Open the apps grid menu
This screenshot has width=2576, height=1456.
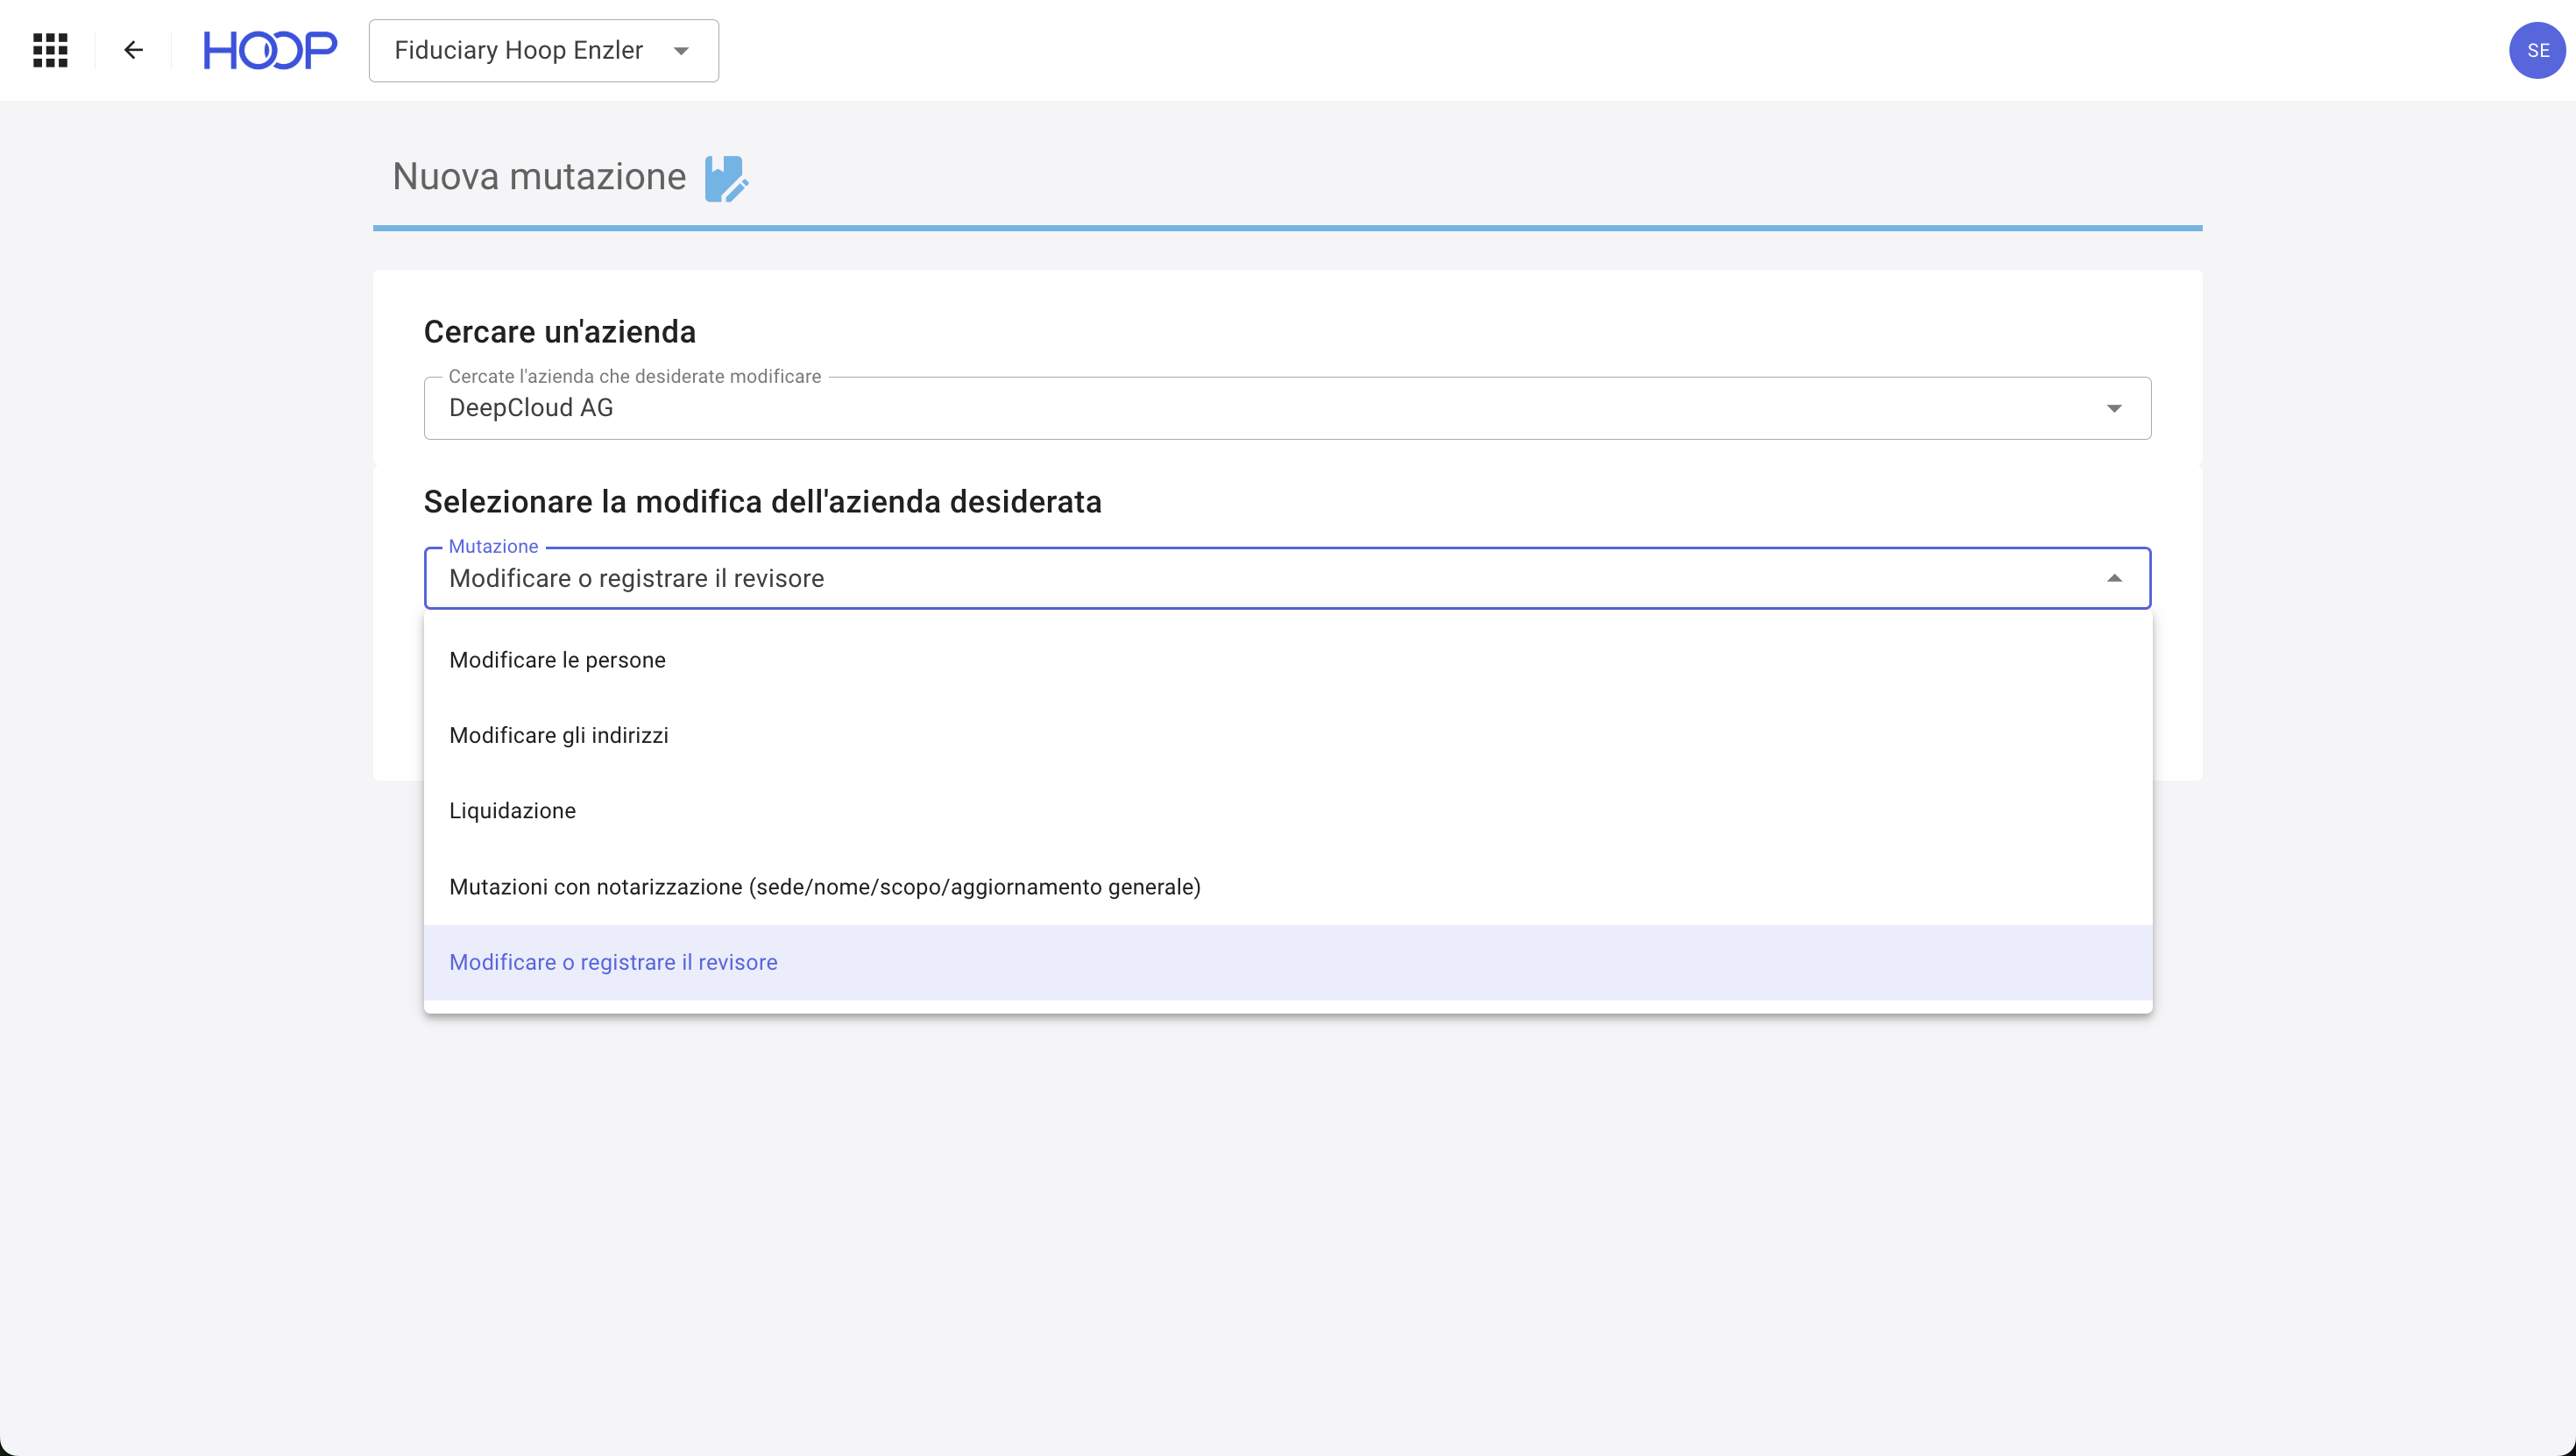pyautogui.click(x=50, y=50)
